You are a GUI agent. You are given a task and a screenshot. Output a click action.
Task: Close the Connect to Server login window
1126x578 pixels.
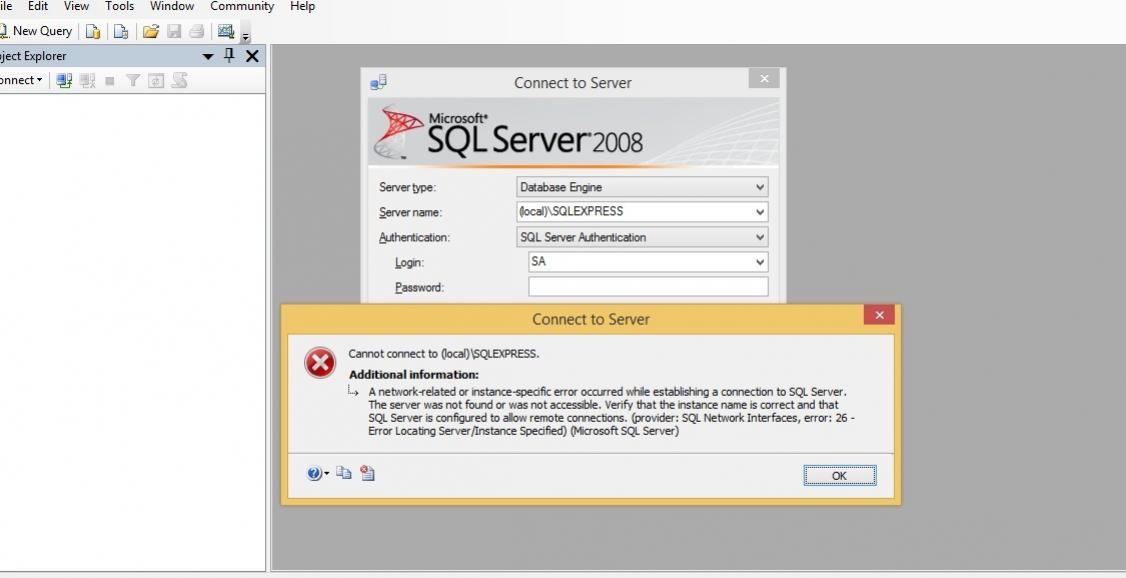[764, 79]
